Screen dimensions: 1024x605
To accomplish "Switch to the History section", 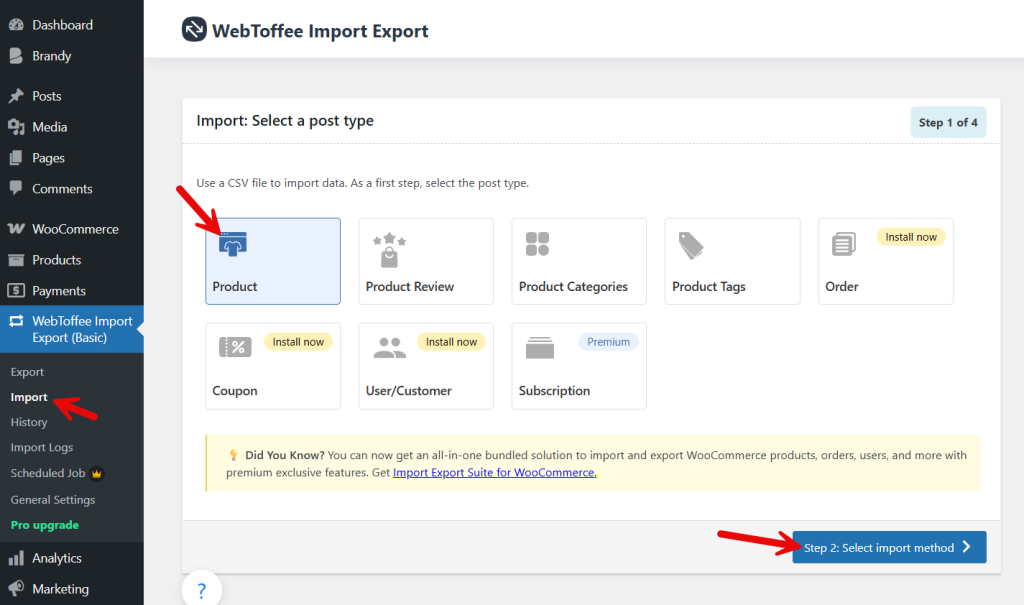I will click(x=31, y=422).
